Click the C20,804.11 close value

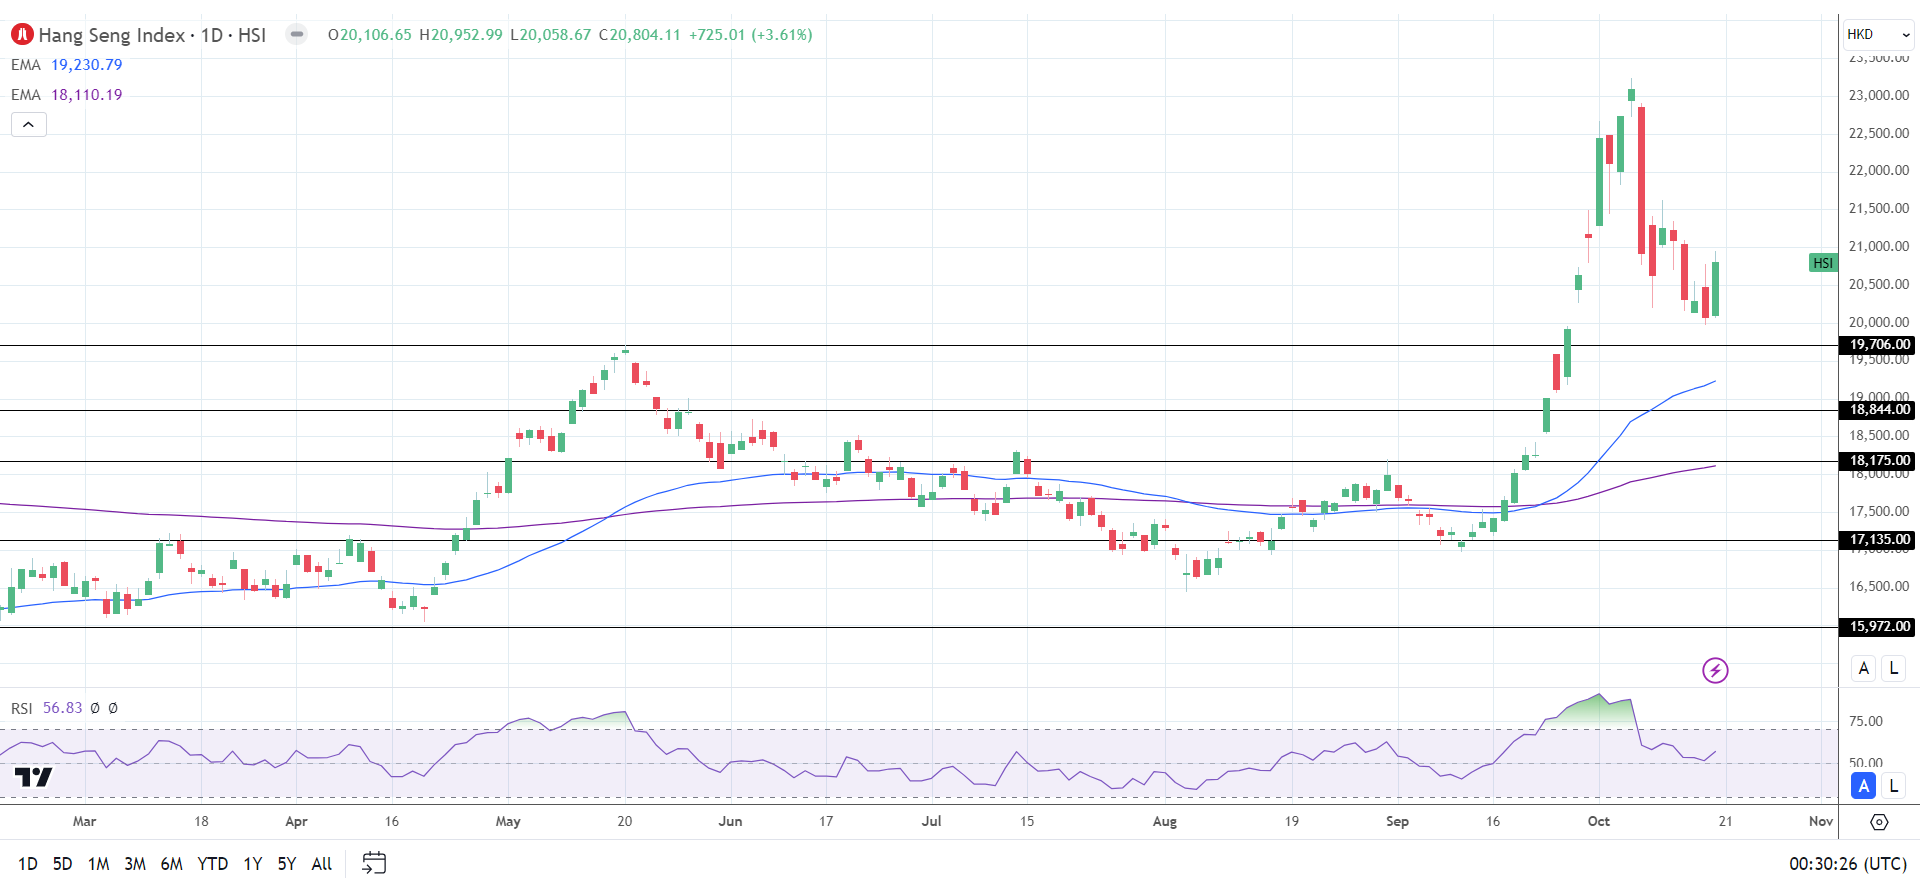tap(640, 35)
